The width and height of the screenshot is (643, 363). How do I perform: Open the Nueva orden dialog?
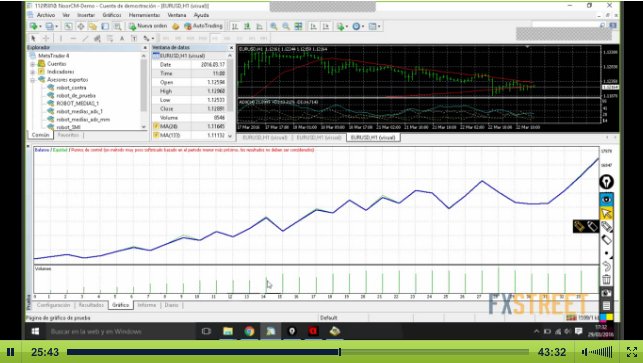pyautogui.click(x=148, y=26)
